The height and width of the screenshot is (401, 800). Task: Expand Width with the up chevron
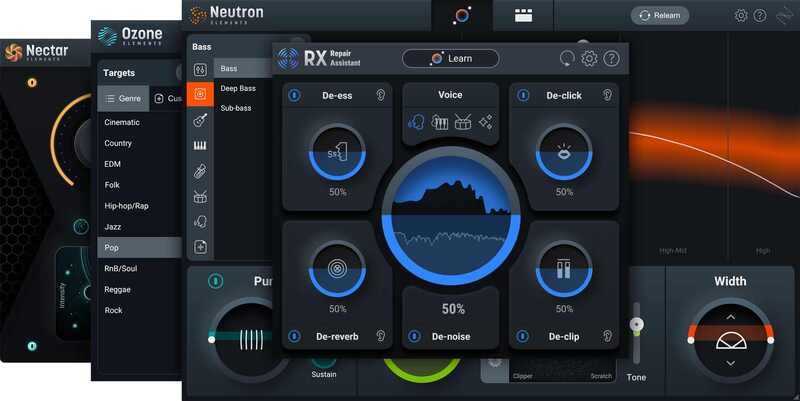coord(730,317)
